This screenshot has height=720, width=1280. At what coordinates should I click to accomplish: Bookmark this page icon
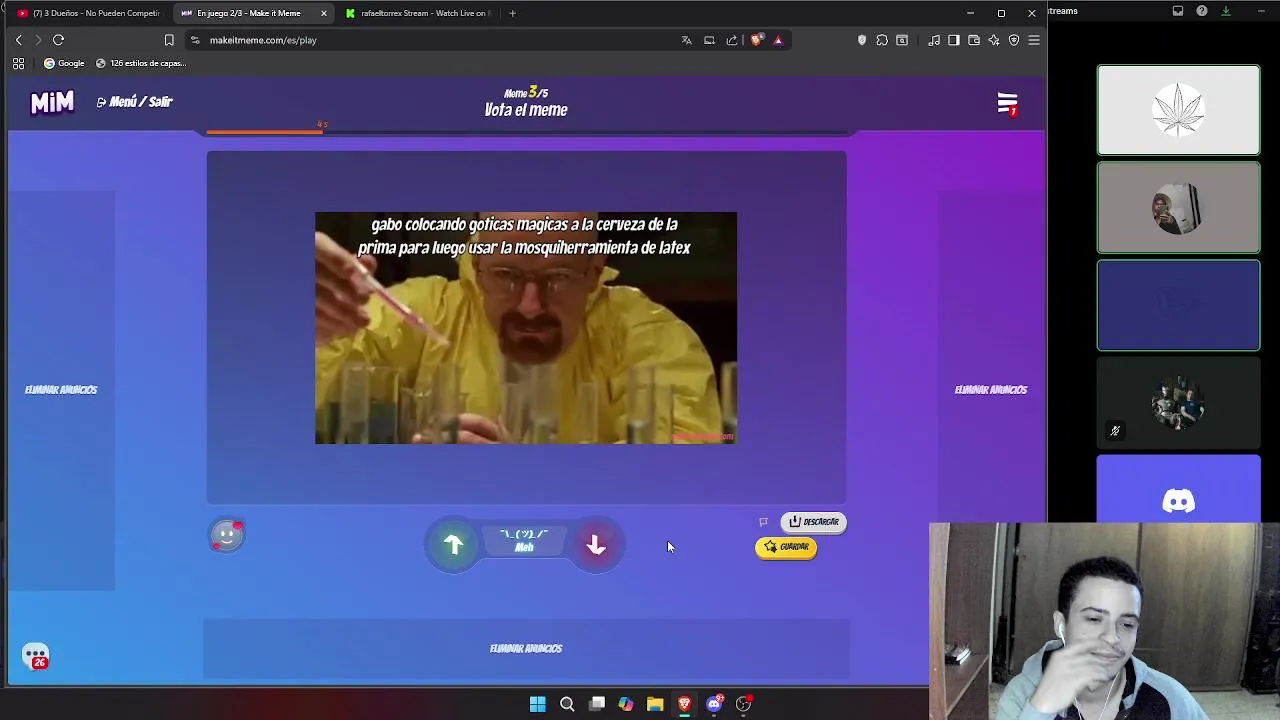click(169, 40)
